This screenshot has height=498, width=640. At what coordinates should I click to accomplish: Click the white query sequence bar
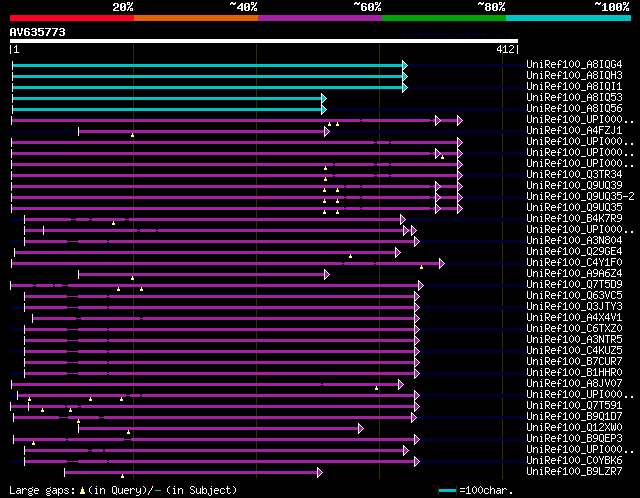pos(264,41)
